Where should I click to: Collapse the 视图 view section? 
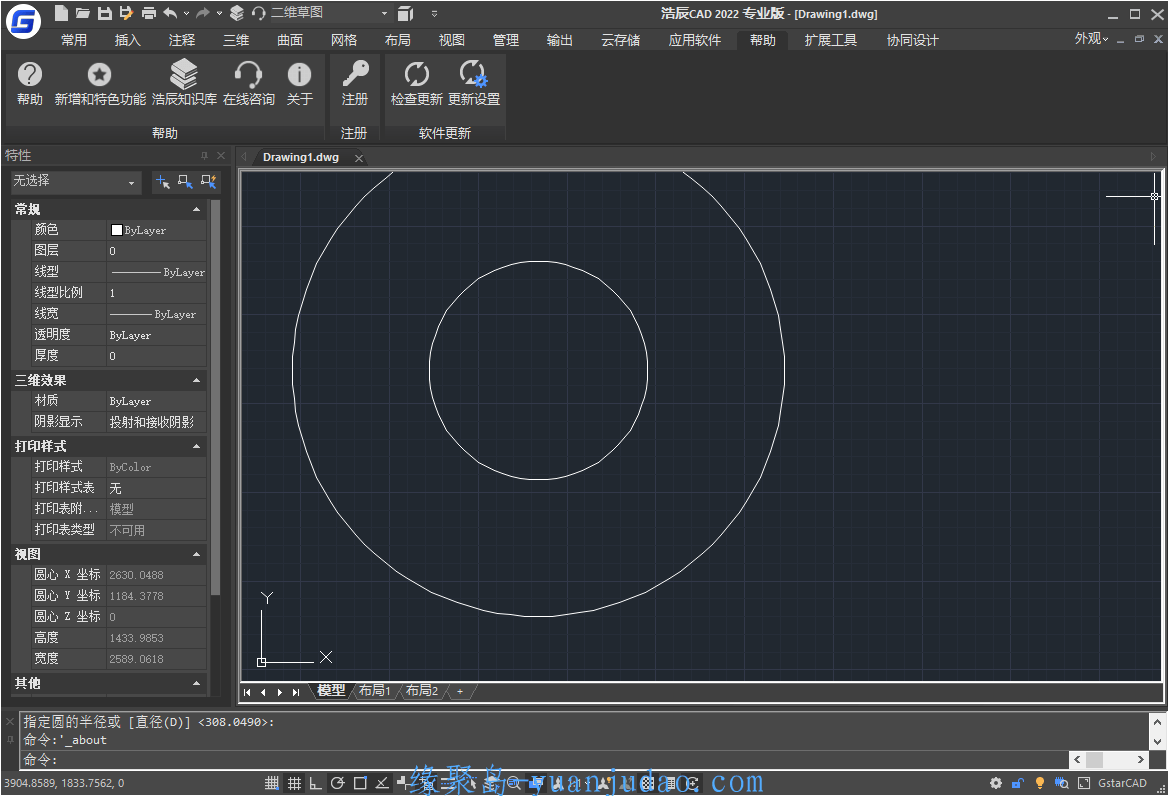pos(196,555)
